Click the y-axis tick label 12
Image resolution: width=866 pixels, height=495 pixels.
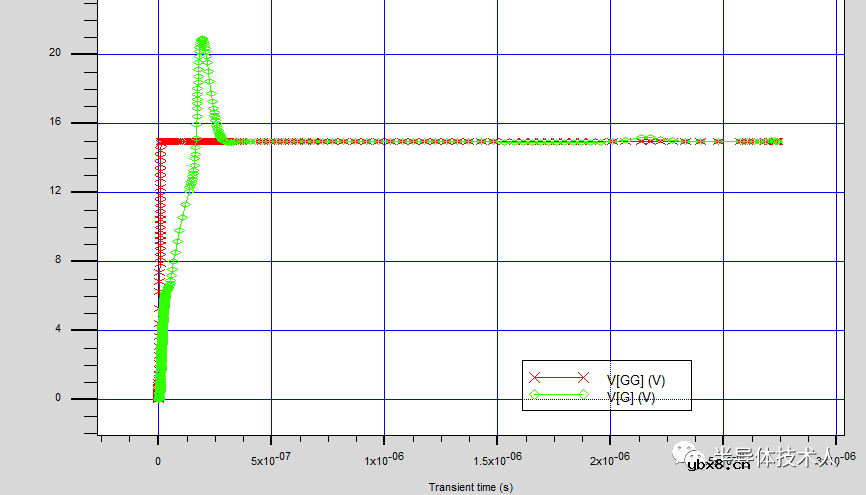(x=54, y=192)
